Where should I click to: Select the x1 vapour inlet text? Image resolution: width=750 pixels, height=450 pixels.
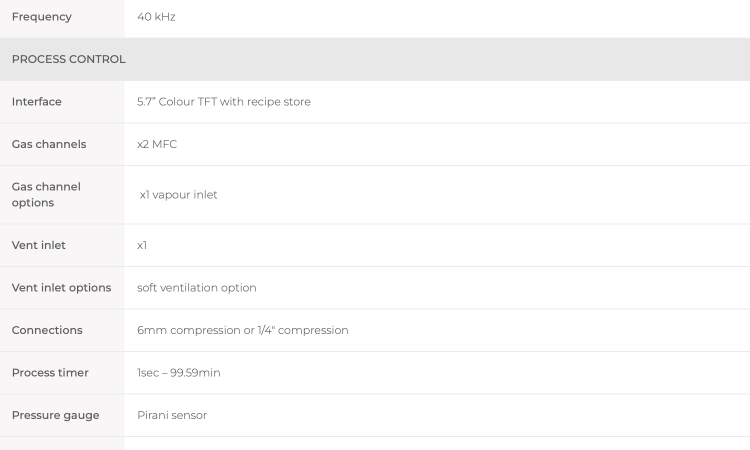point(178,195)
